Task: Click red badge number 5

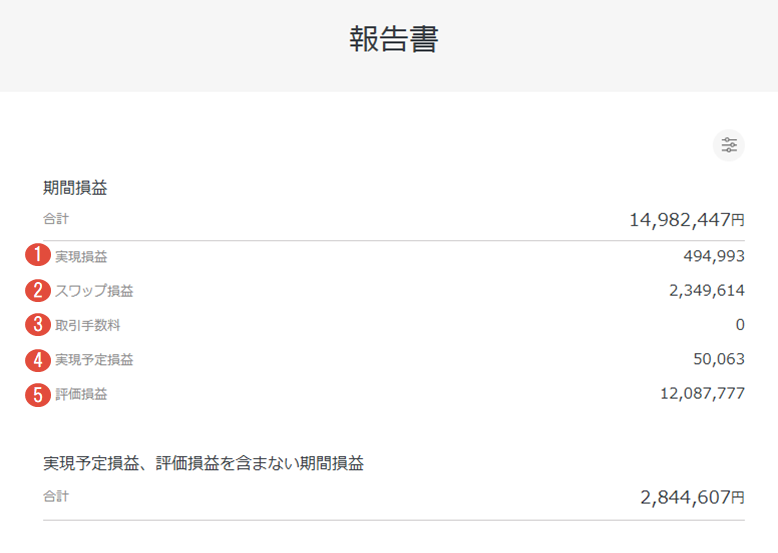Action: [x=38, y=395]
